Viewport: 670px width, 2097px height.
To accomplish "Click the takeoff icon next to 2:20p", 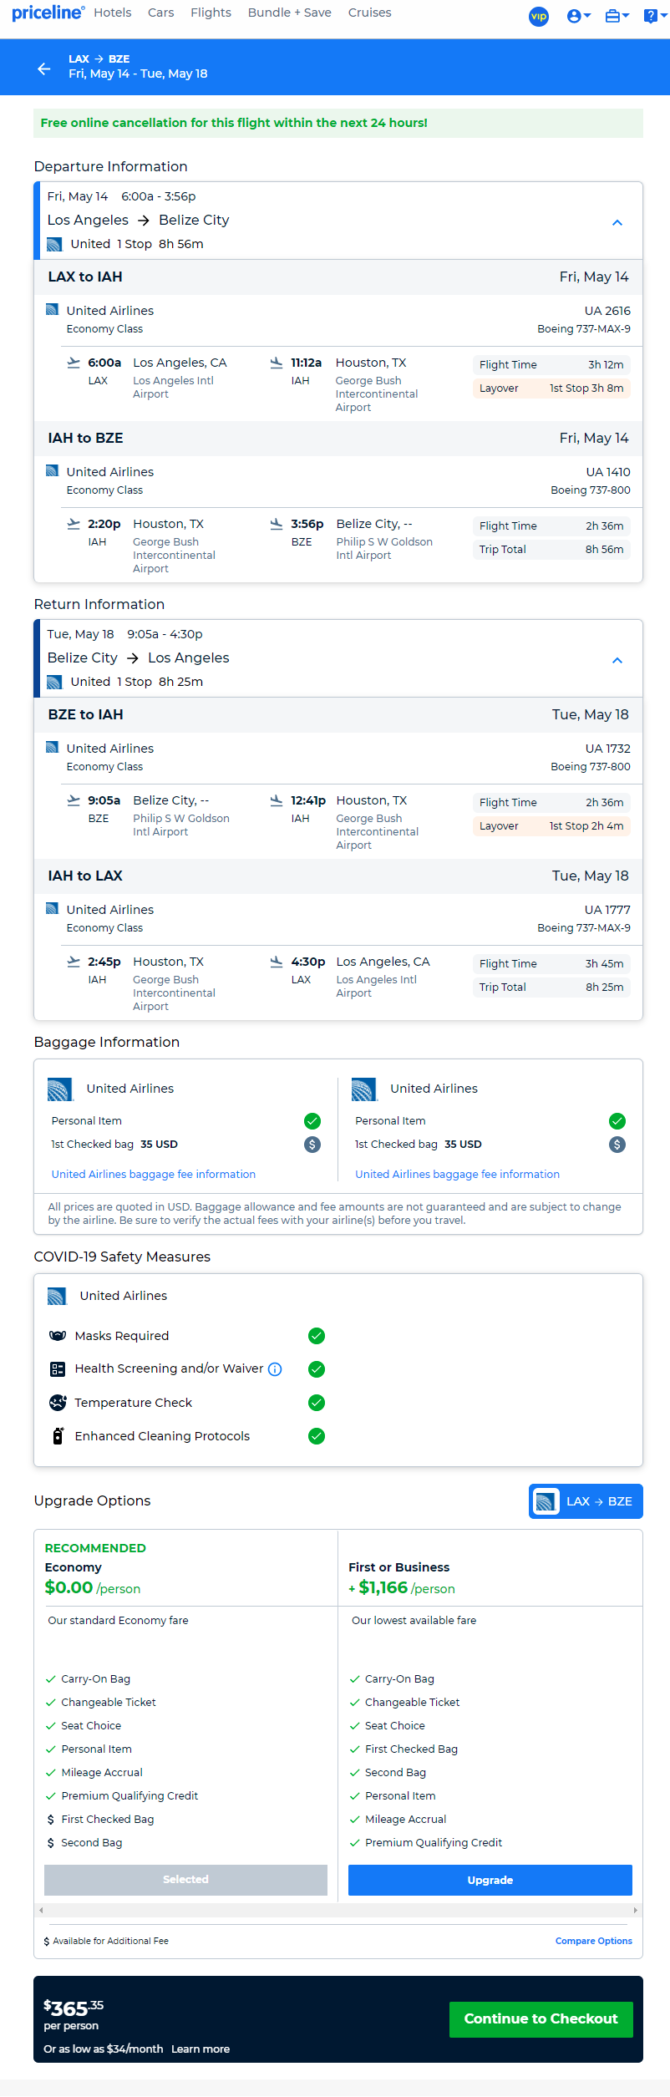I will click(x=73, y=524).
